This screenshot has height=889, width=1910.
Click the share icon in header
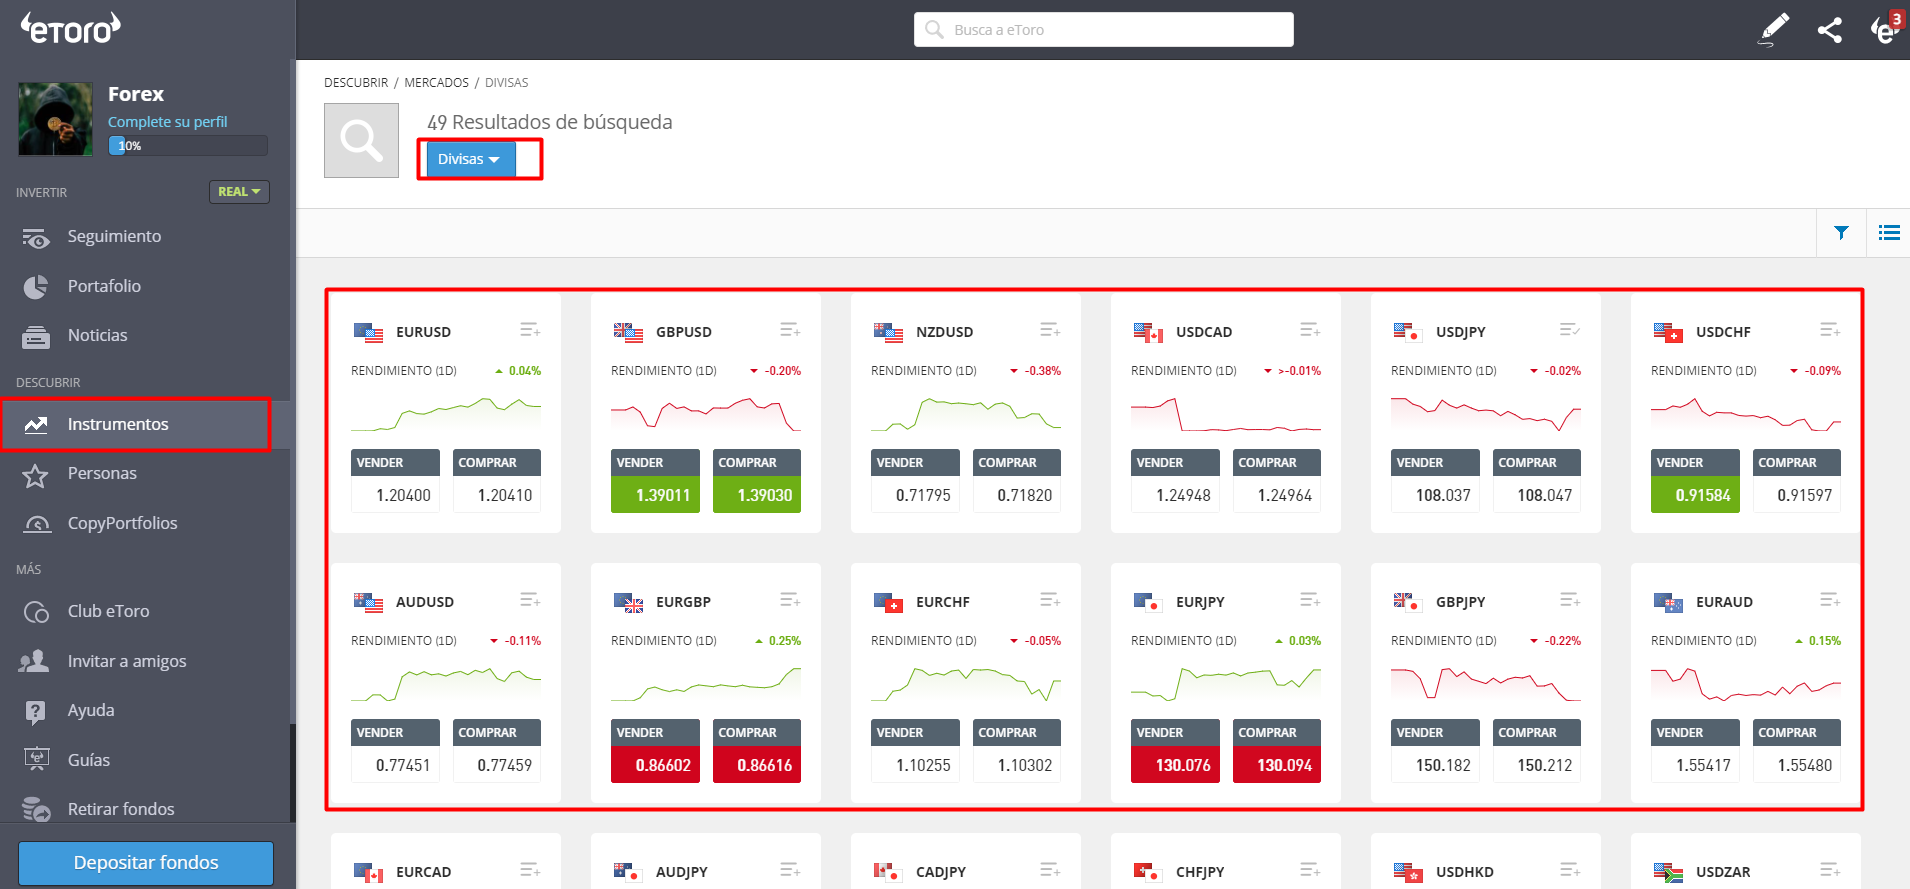tap(1829, 30)
